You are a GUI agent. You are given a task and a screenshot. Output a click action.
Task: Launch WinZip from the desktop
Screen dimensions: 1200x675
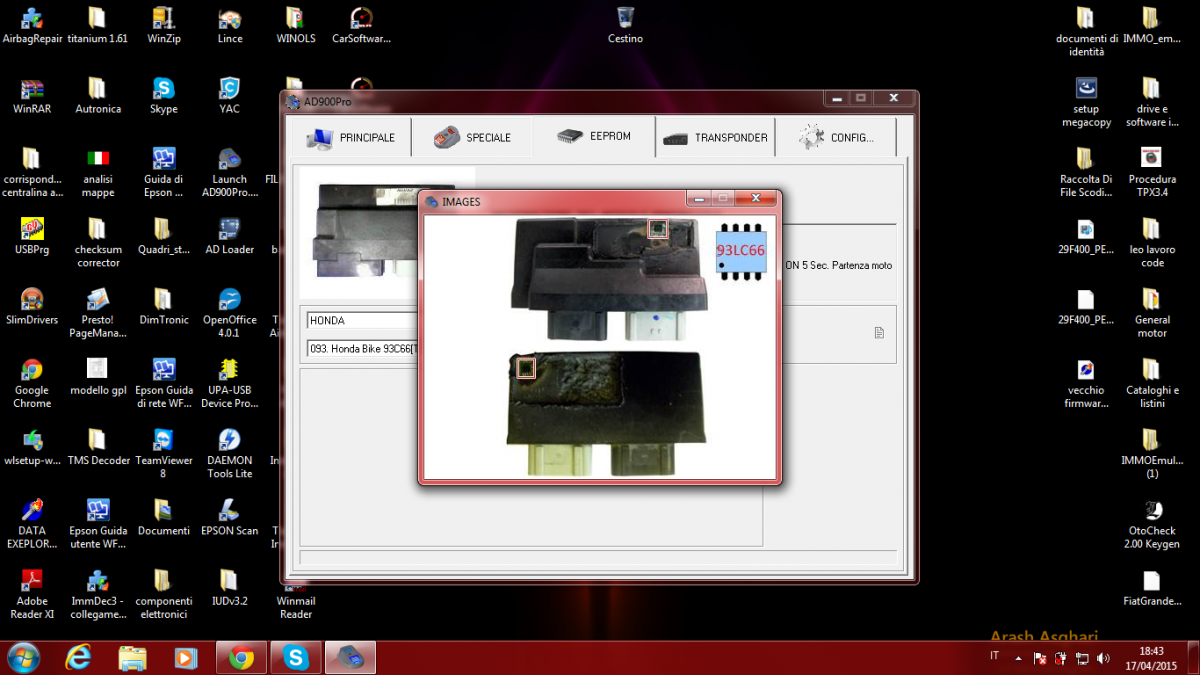[x=164, y=25]
